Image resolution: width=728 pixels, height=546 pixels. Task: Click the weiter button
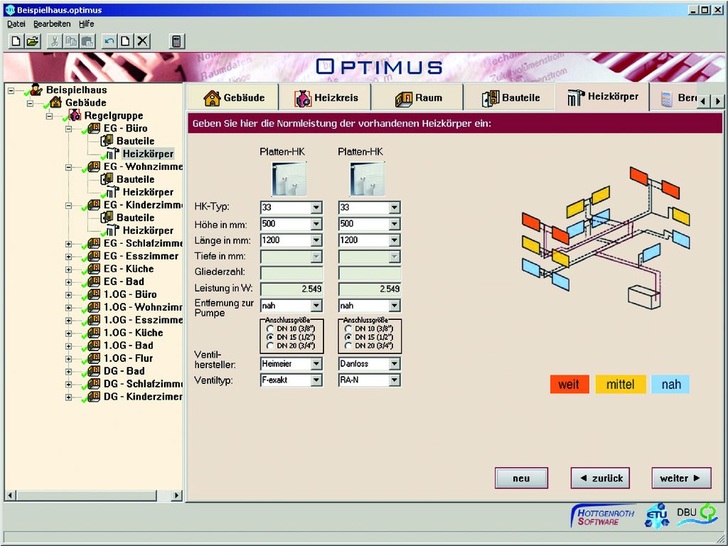[x=681, y=478]
